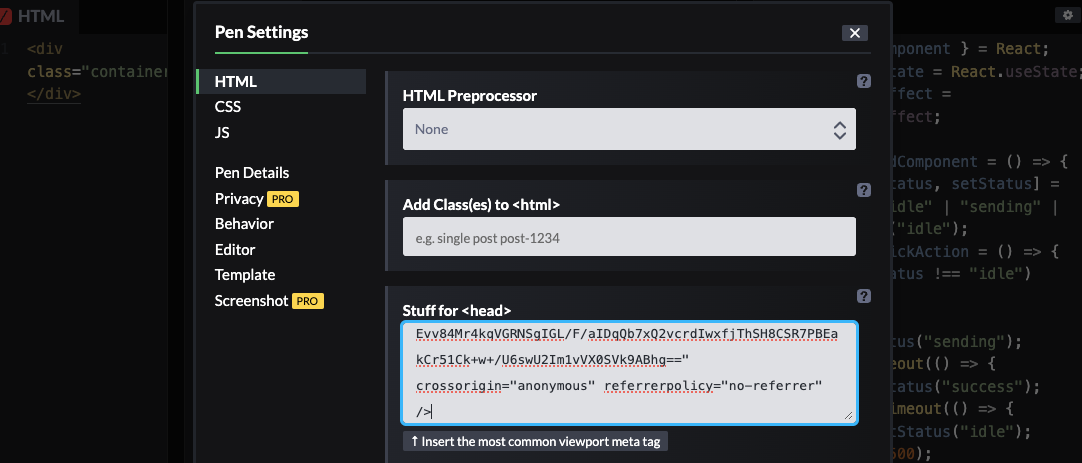This screenshot has width=1082, height=463.
Task: Open the HTML Preprocessor dropdown
Action: click(629, 129)
